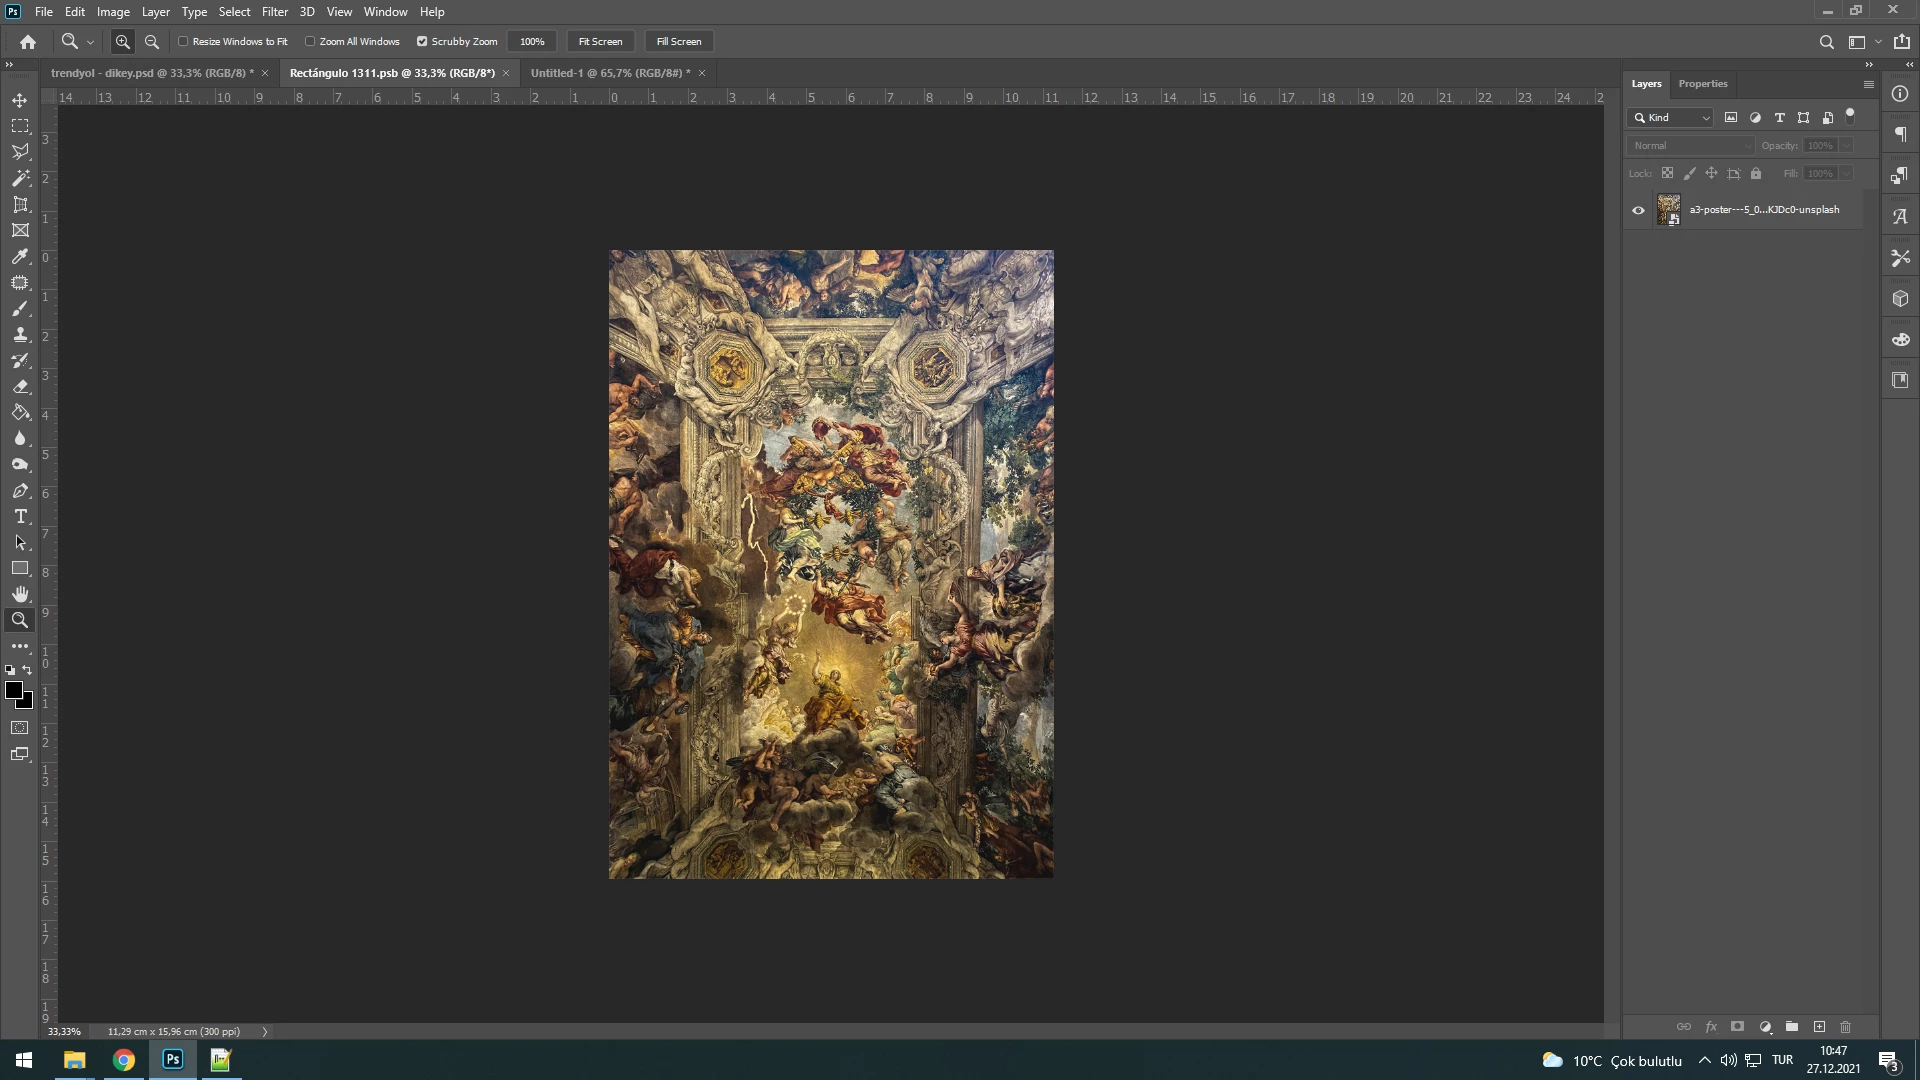Image resolution: width=1920 pixels, height=1080 pixels.
Task: Create a new layer icon
Action: coord(1819,1027)
